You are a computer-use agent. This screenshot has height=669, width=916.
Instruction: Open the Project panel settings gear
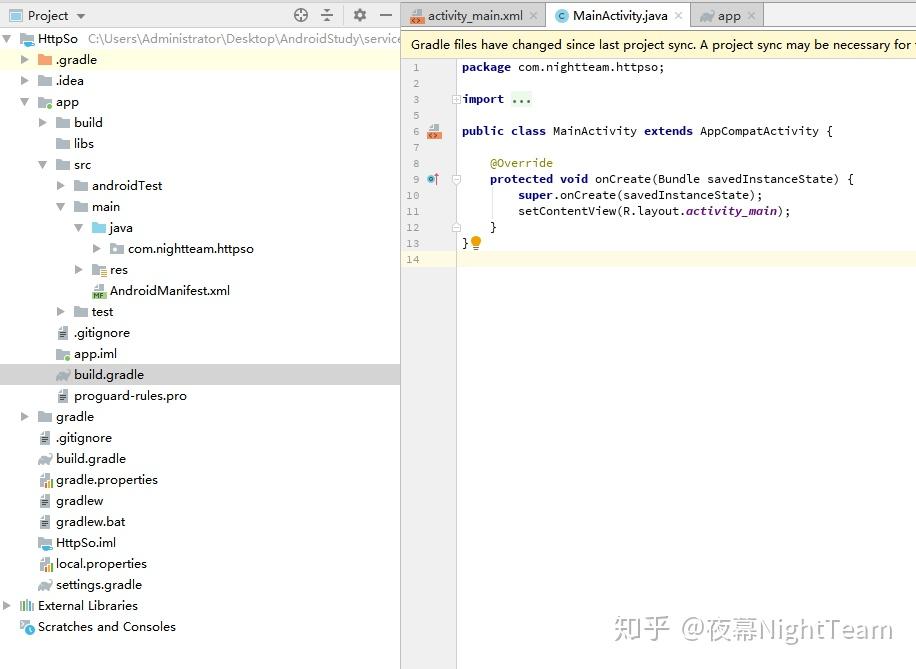point(357,15)
